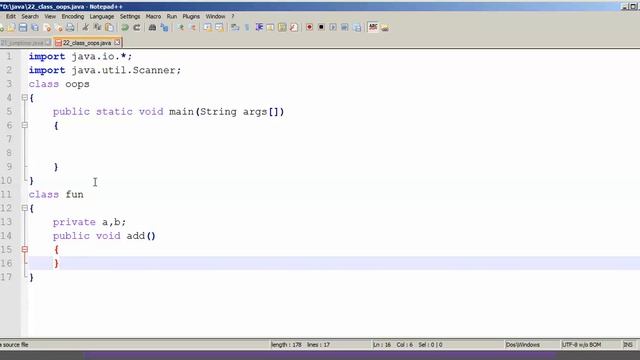Click the Close document toolbar icon

coord(47,27)
